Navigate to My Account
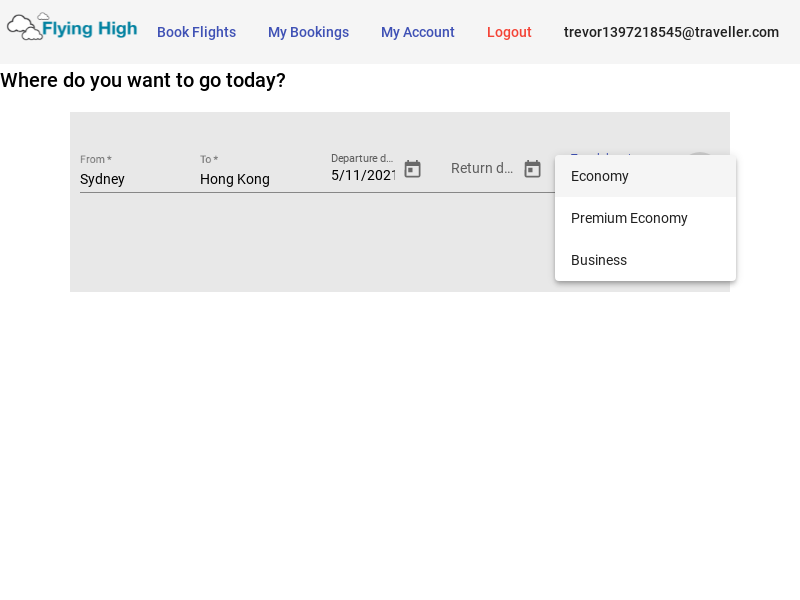 tap(417, 32)
